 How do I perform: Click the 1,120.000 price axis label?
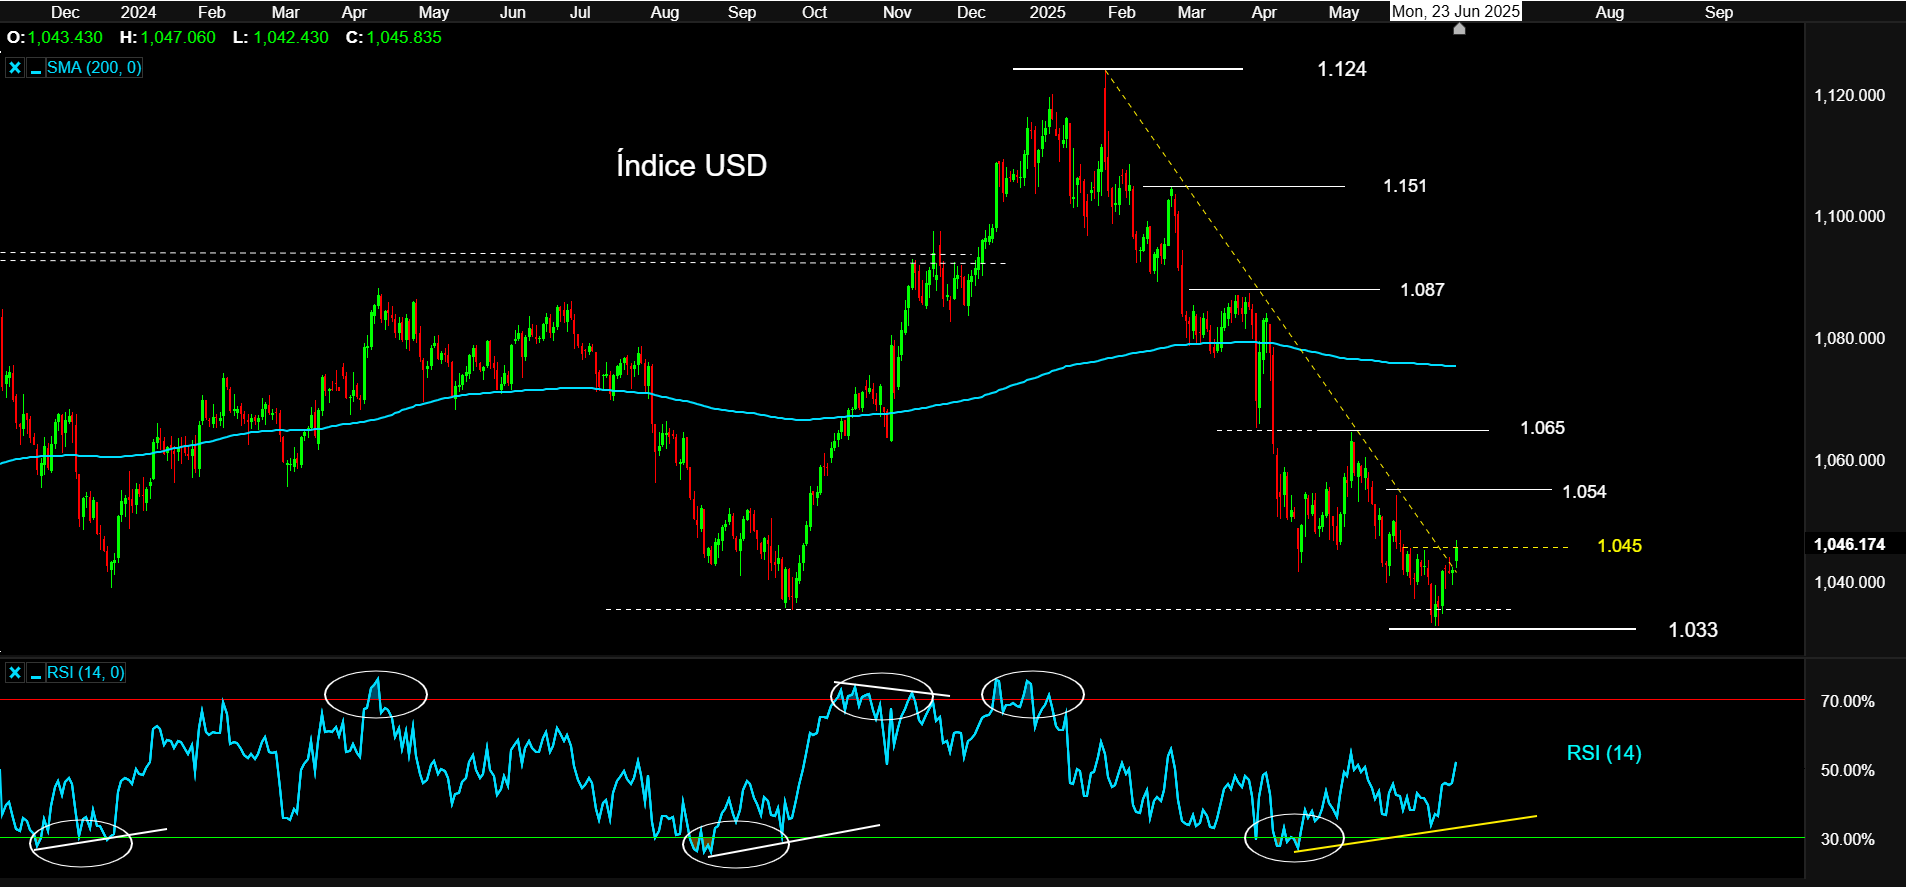(1849, 95)
